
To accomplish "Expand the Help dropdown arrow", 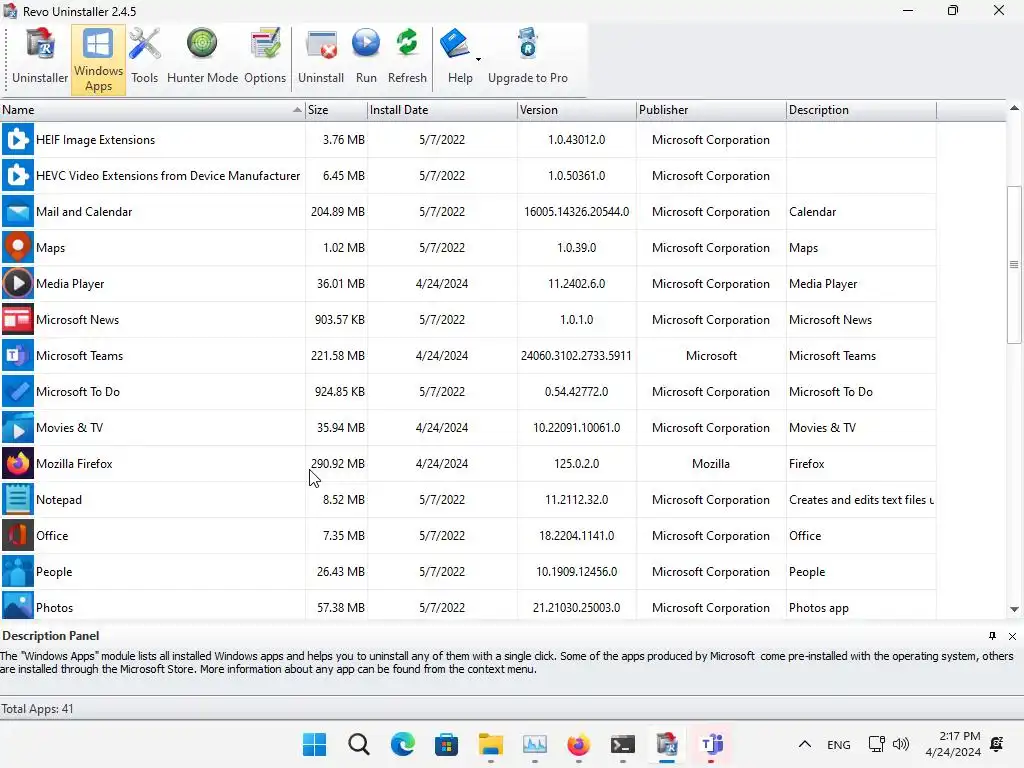I will click(479, 59).
